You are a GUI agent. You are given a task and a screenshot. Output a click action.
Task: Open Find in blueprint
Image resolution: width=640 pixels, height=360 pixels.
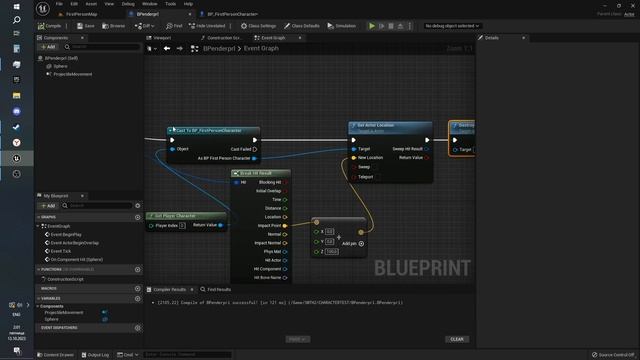[174, 26]
